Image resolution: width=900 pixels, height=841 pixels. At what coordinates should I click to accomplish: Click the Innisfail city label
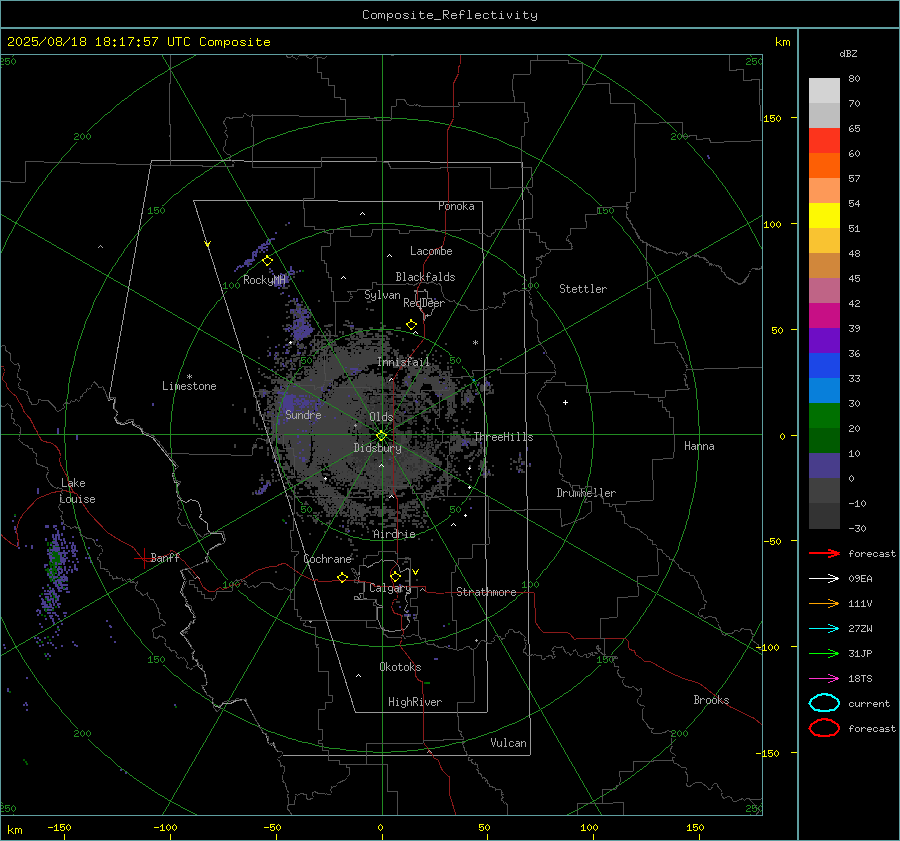click(x=404, y=362)
